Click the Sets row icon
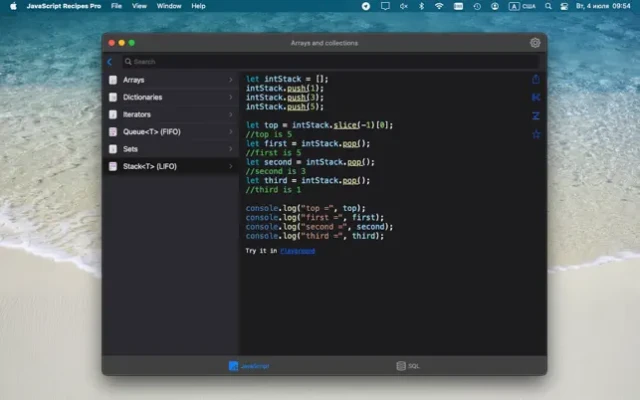The height and width of the screenshot is (400, 640). click(113, 149)
